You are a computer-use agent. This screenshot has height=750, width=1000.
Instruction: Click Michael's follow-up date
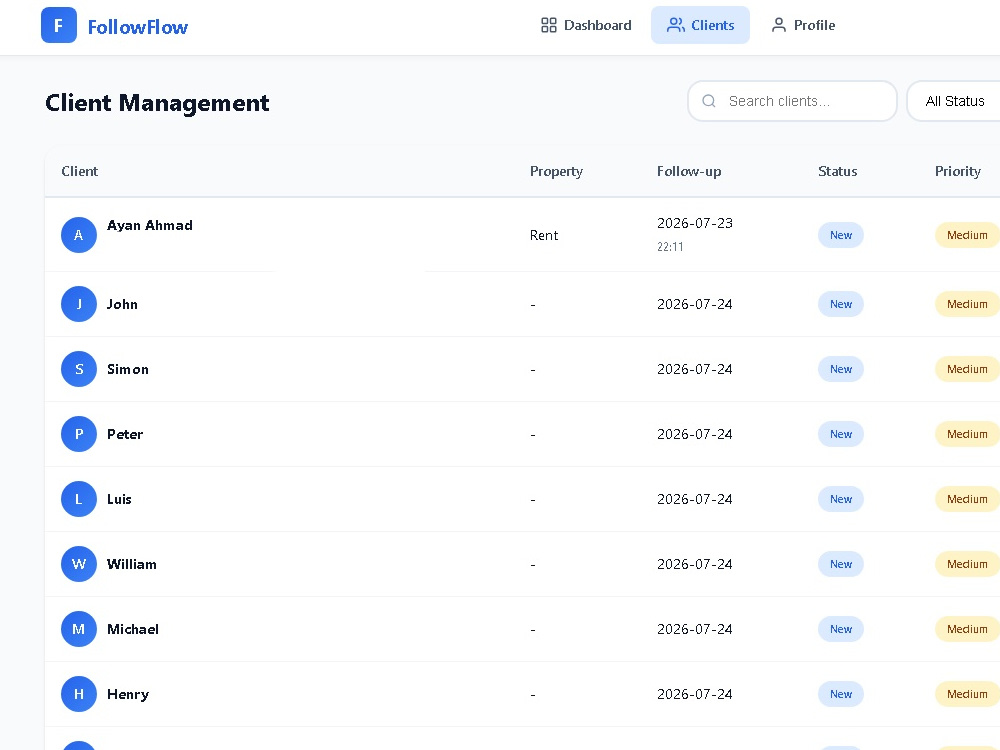tap(695, 629)
